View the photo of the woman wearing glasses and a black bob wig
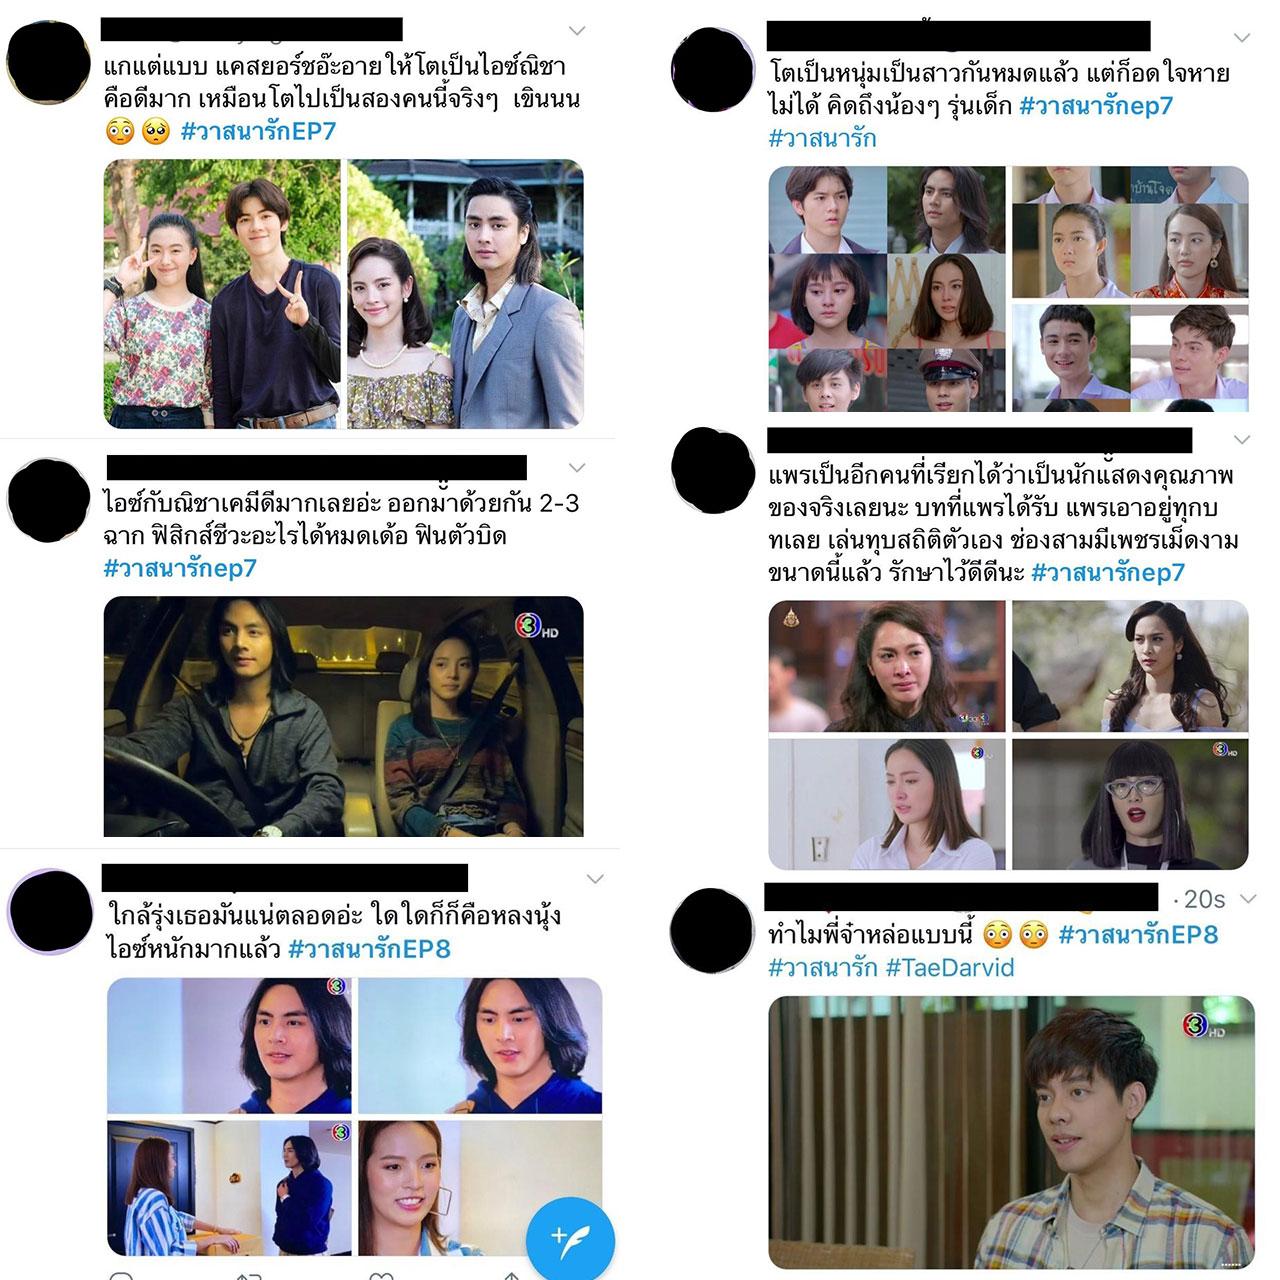Viewport: 1280px width, 1280px height. 1131,804
